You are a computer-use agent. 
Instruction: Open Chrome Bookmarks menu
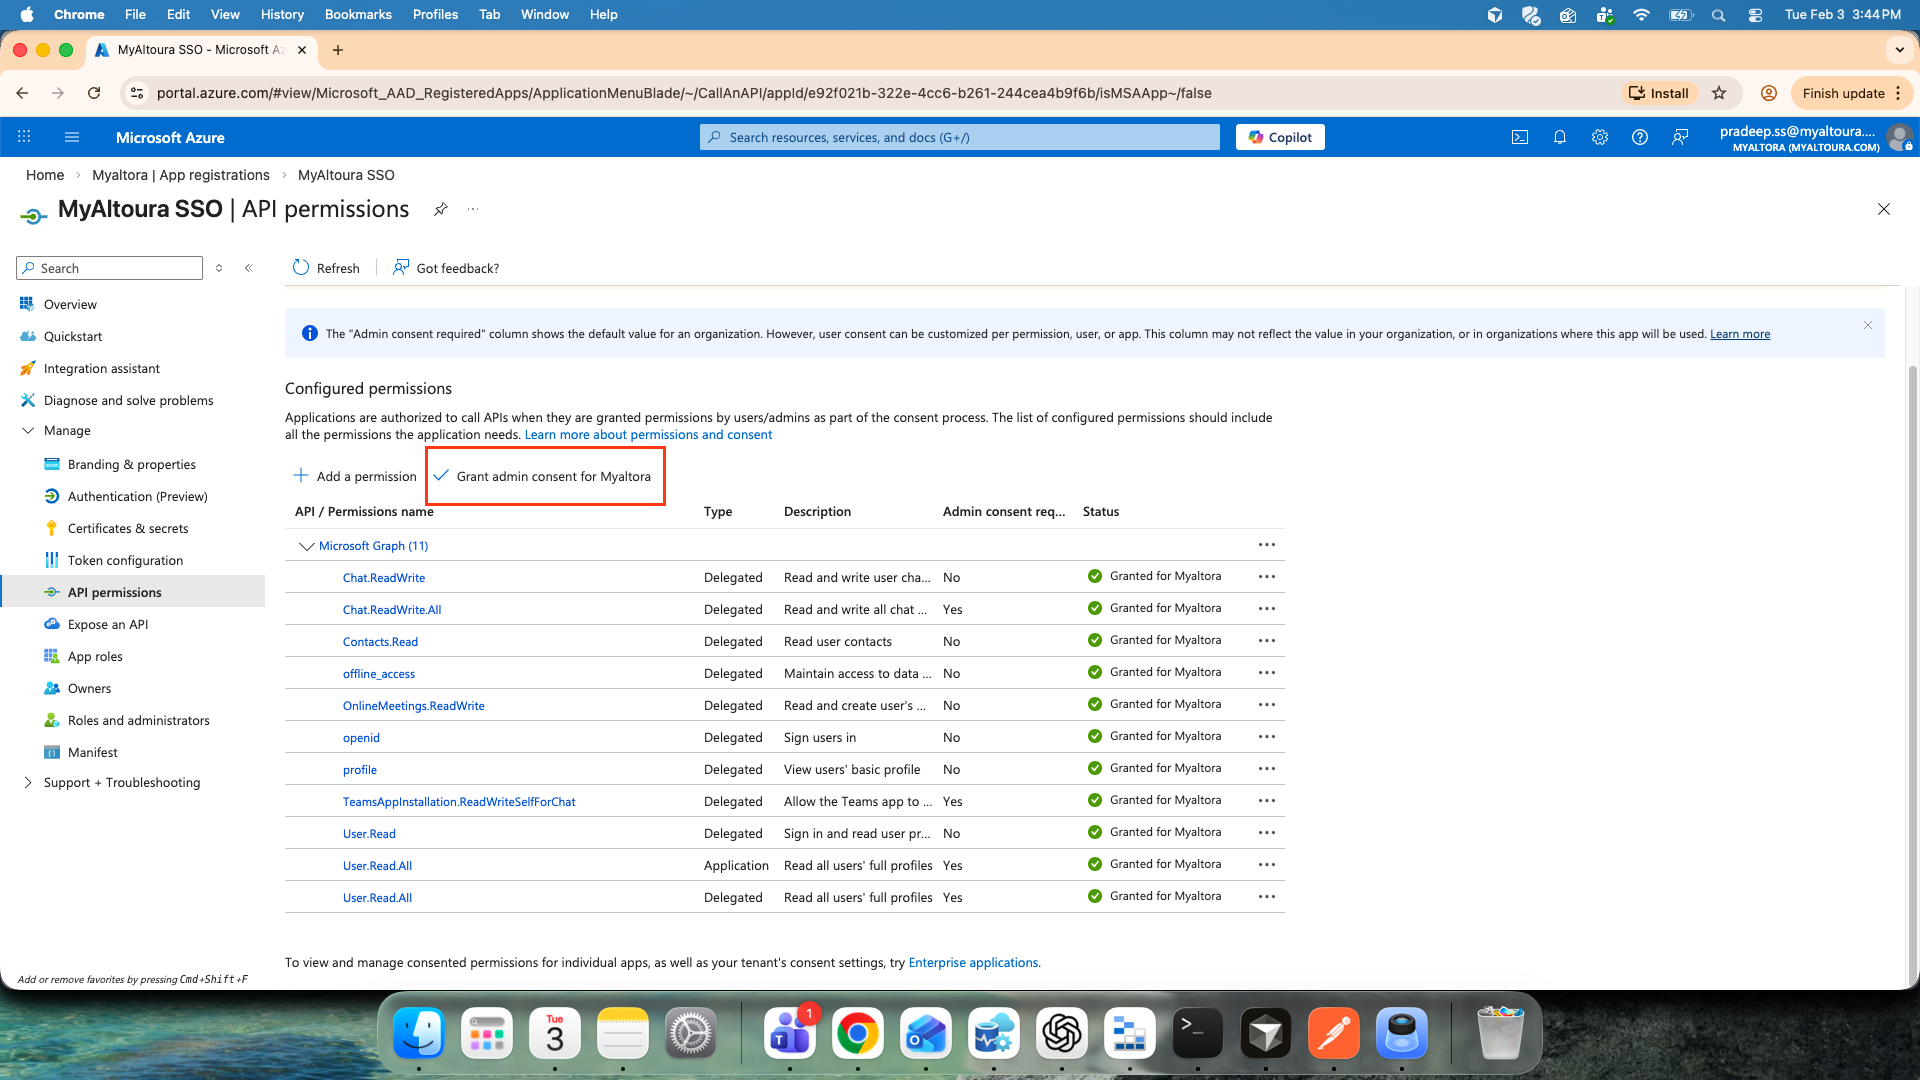click(358, 14)
